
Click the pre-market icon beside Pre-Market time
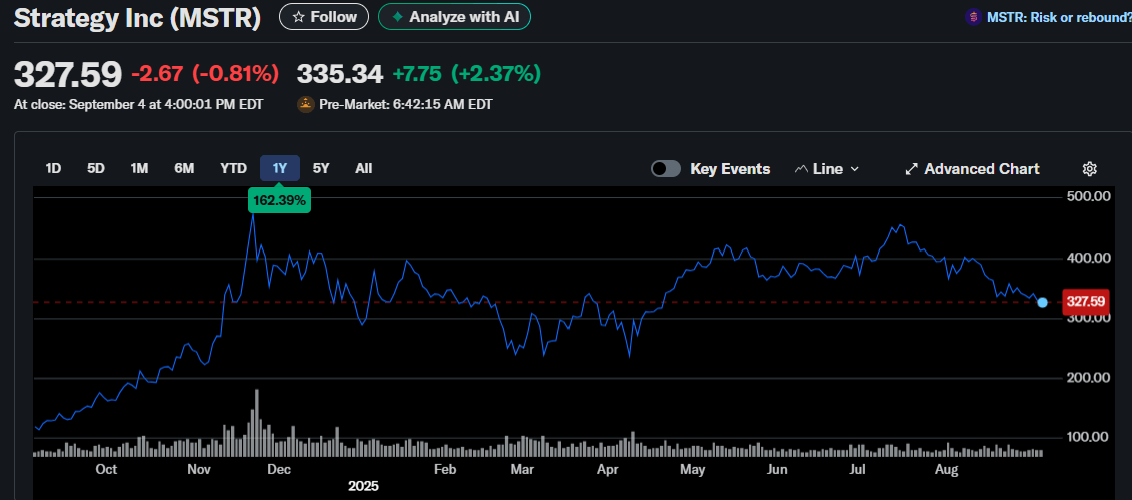306,104
